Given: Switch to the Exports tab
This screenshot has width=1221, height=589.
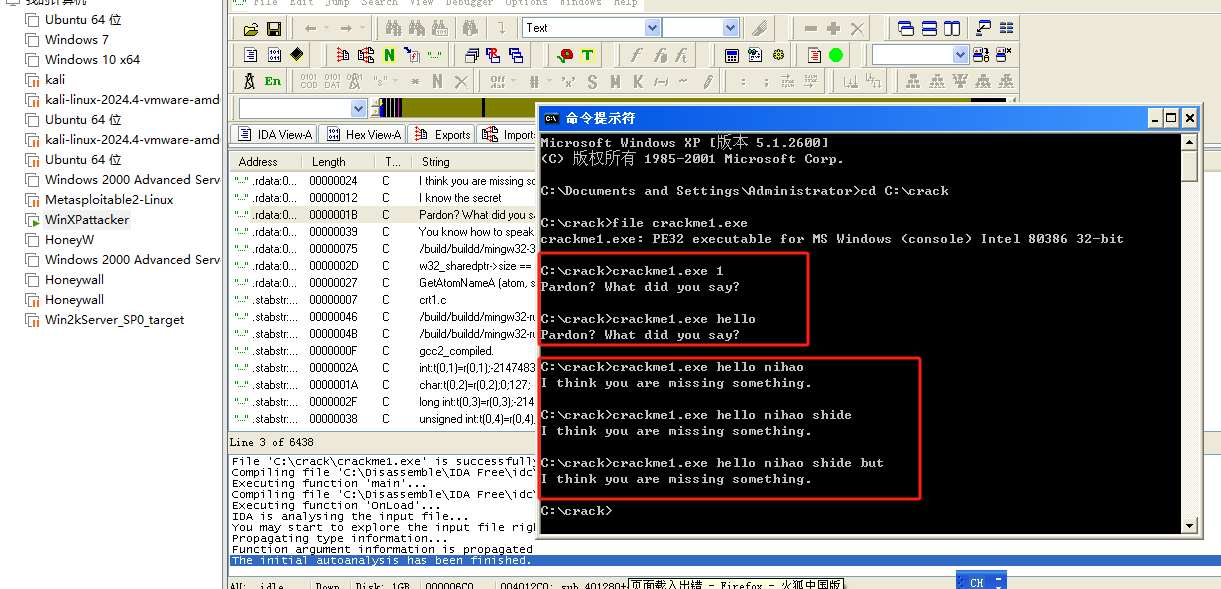Looking at the screenshot, I should point(442,134).
